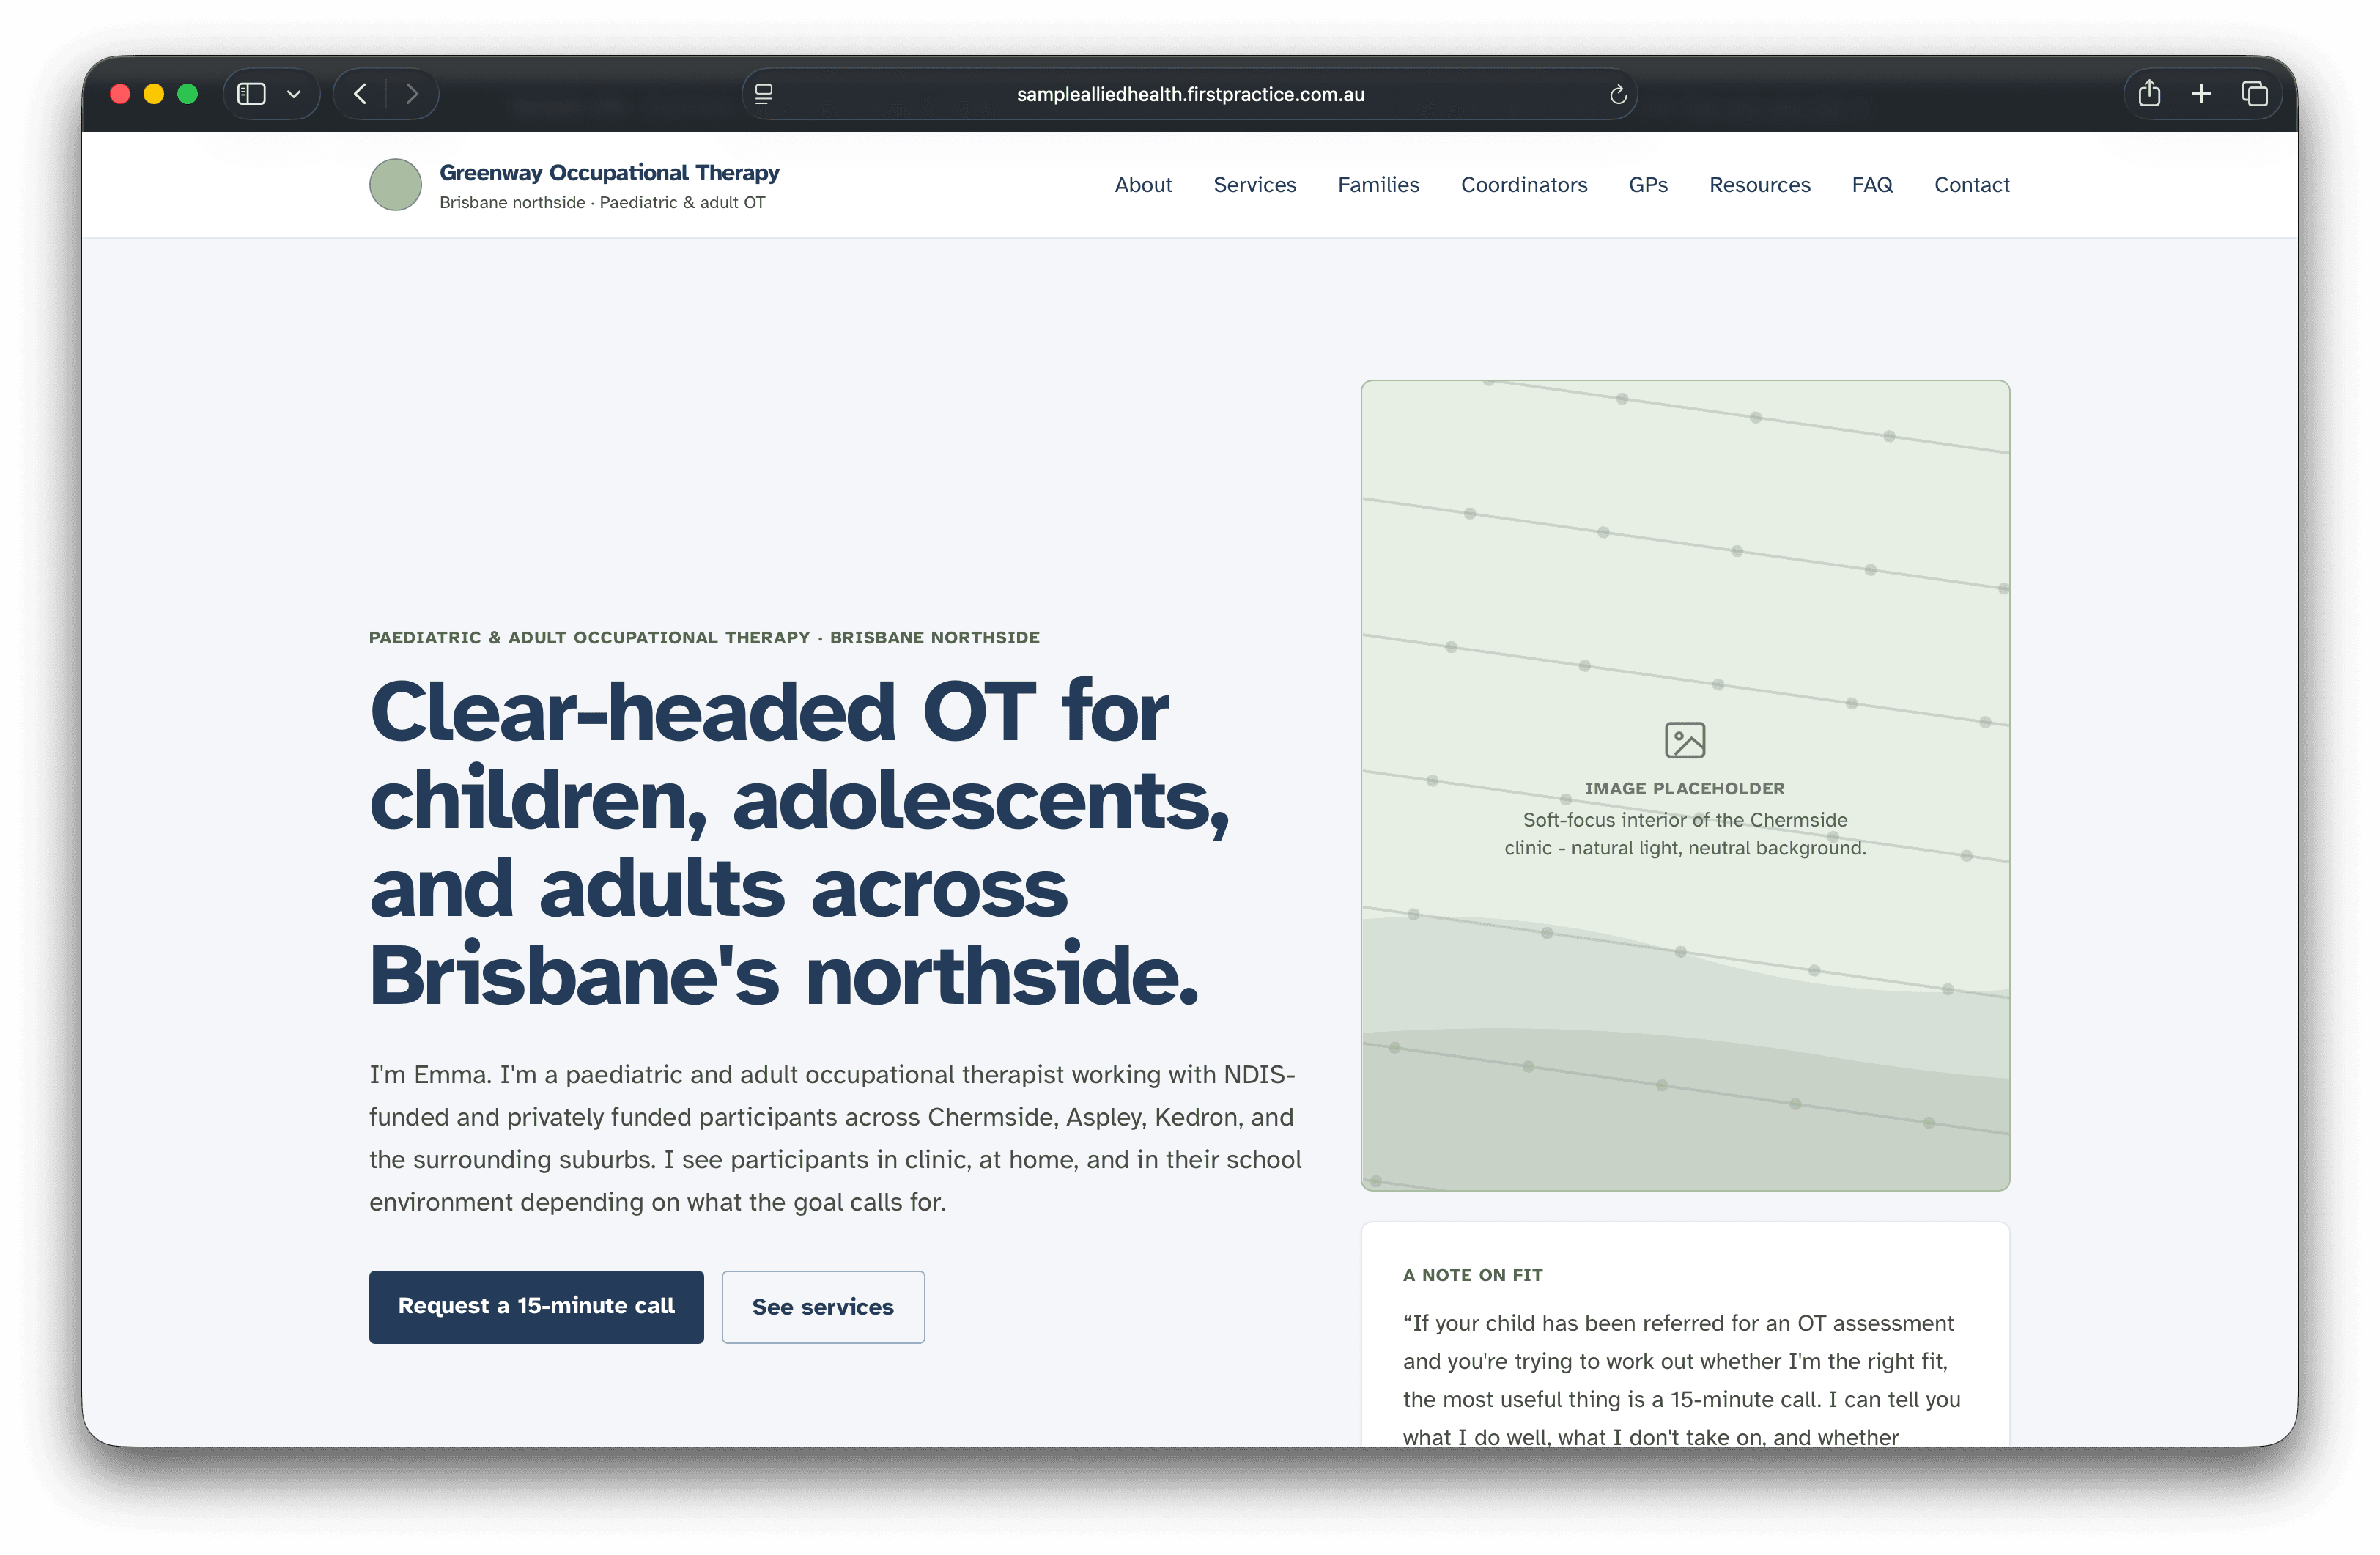Screen dimensions: 2380x1555
Task: Toggle the Safari sidebar icon
Action: [x=251, y=94]
